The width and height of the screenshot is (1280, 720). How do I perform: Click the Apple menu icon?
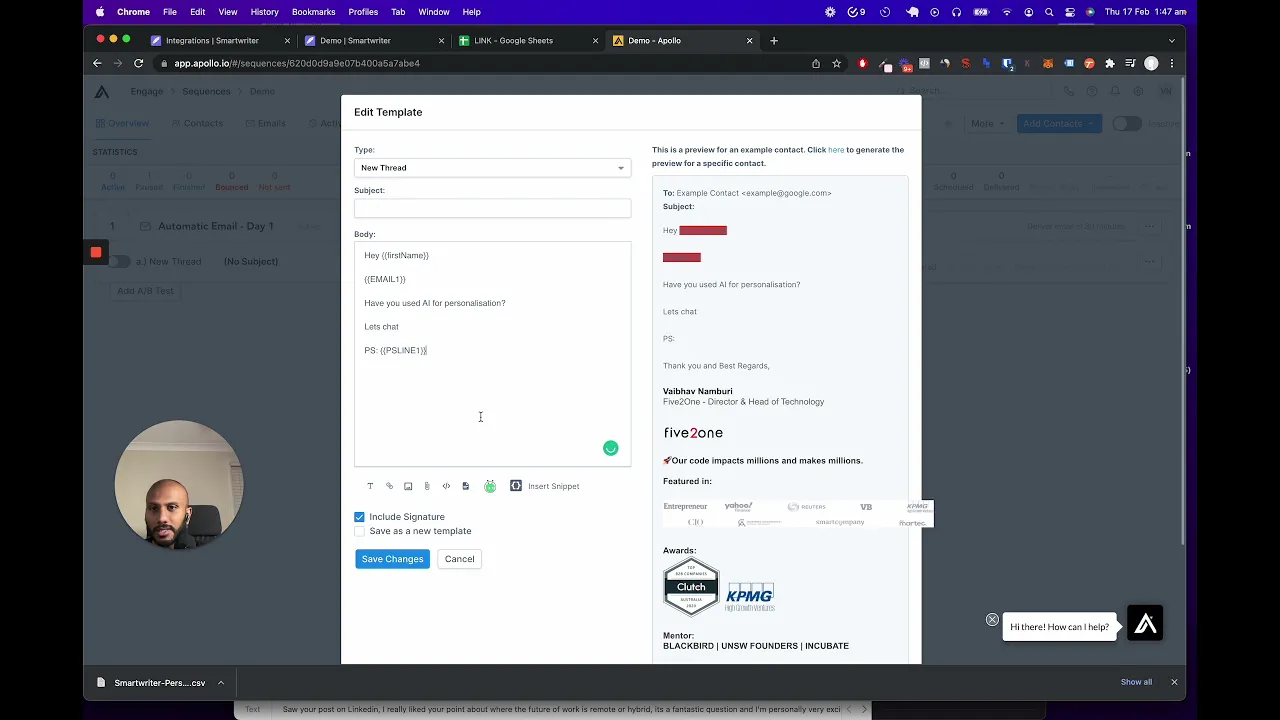click(x=100, y=12)
